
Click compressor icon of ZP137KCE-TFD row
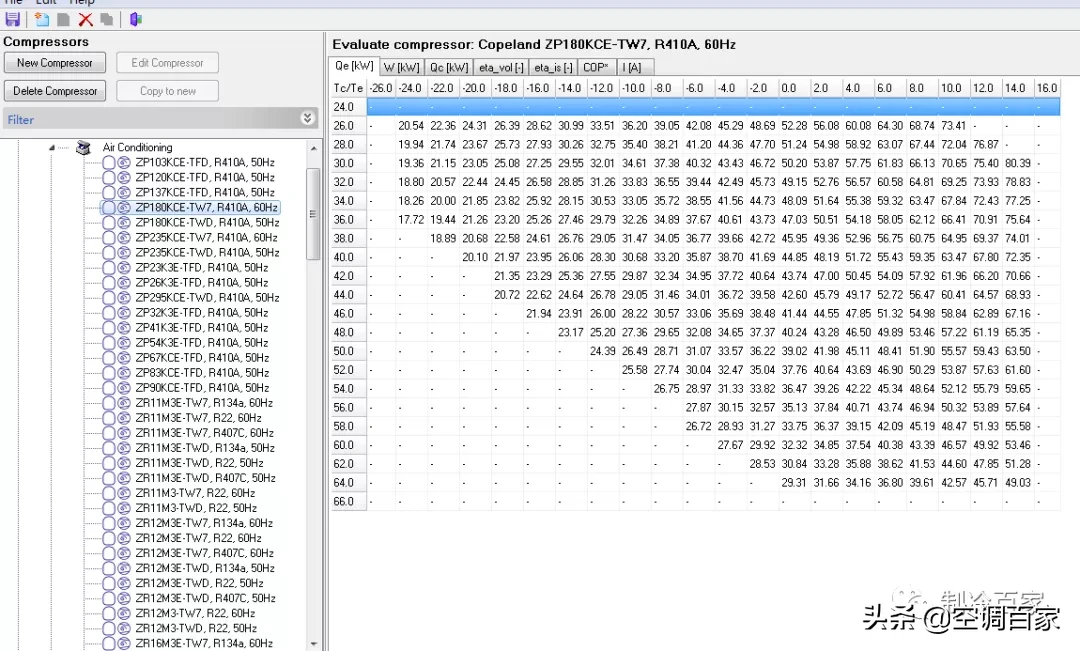tap(124, 193)
